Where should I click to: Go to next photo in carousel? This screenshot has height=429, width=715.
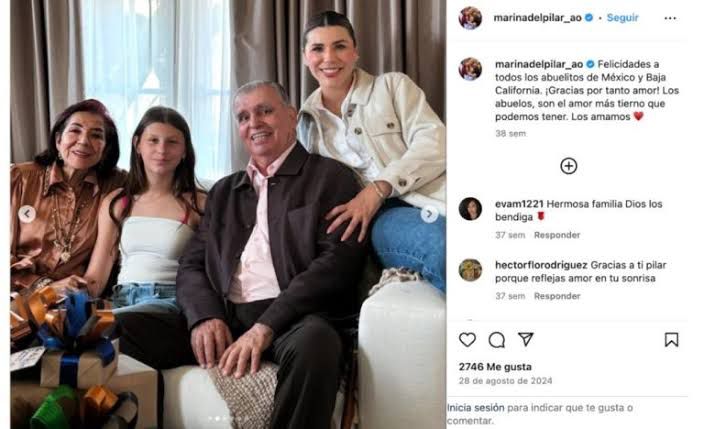point(429,214)
